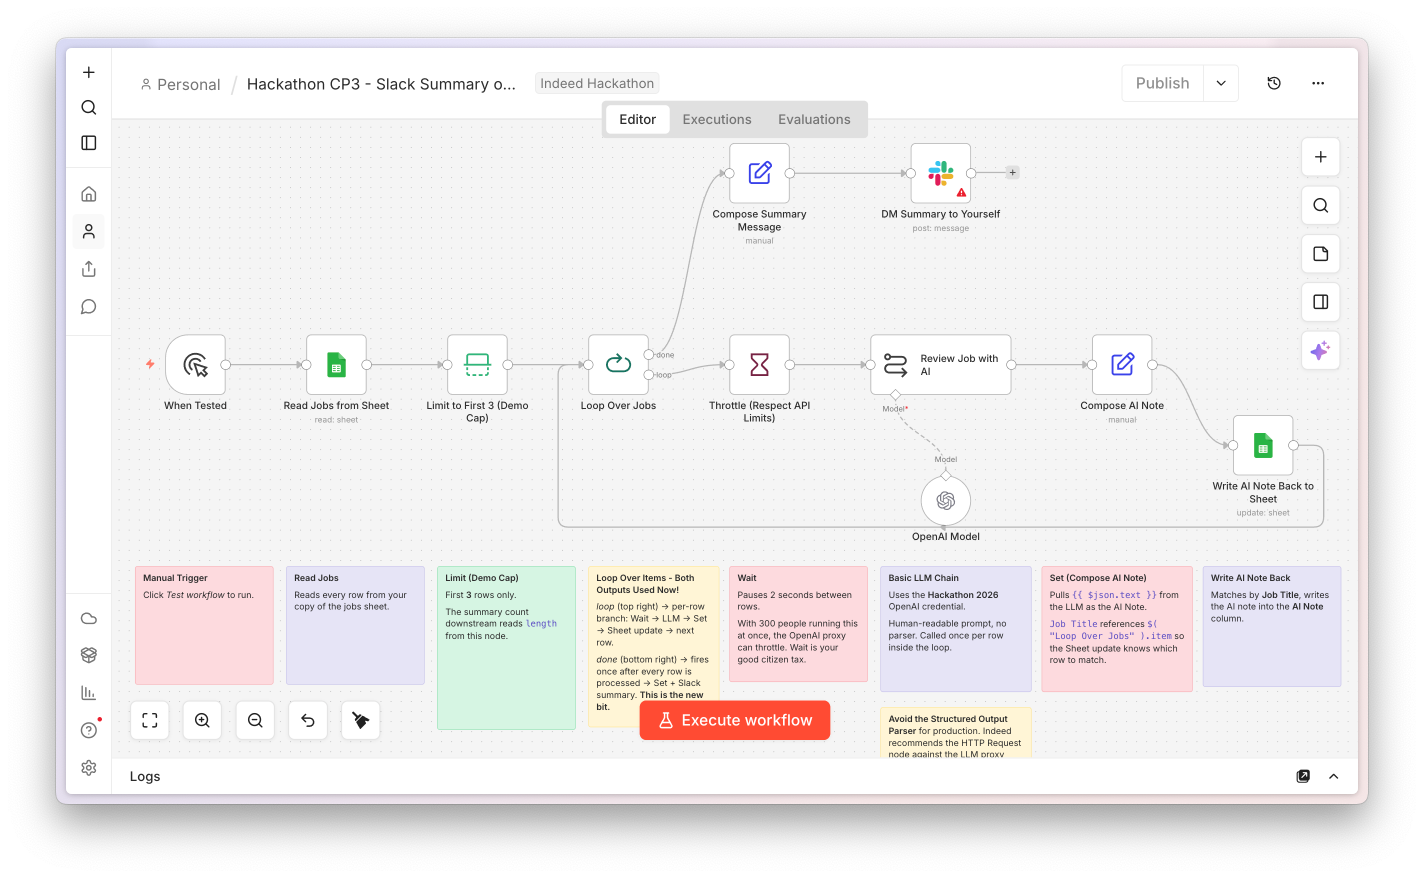Fit workflow to view
Screen dimensions: 1424x878
click(x=150, y=720)
